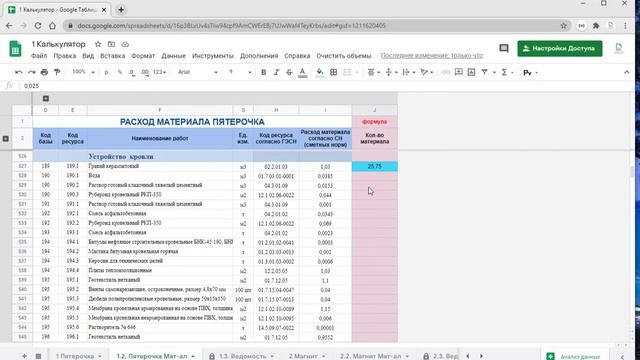This screenshot has height=360, width=640.
Task: Click the merge cells icon
Action: tap(347, 72)
